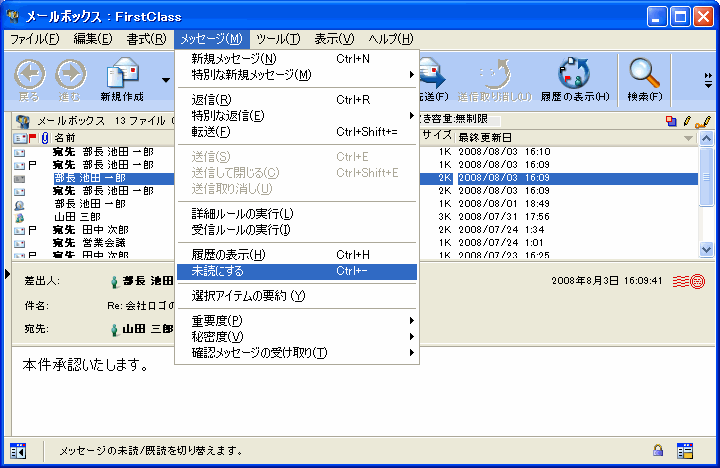Image resolution: width=720 pixels, height=468 pixels.
Task: Click the list view icon at bottom right
Action: click(x=685, y=451)
